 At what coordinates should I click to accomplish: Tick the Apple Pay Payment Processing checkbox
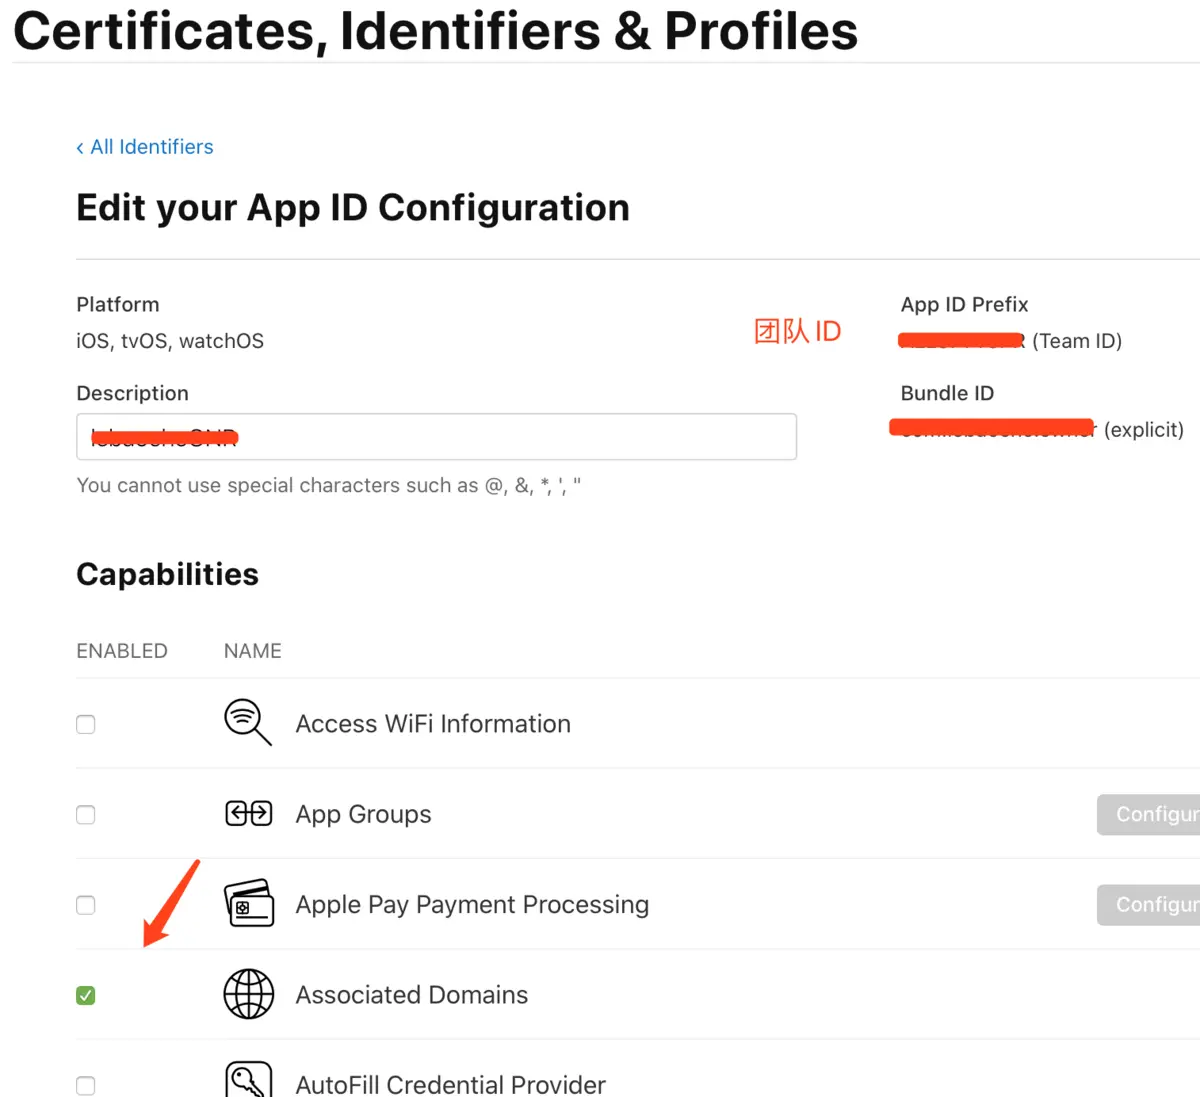coord(86,905)
